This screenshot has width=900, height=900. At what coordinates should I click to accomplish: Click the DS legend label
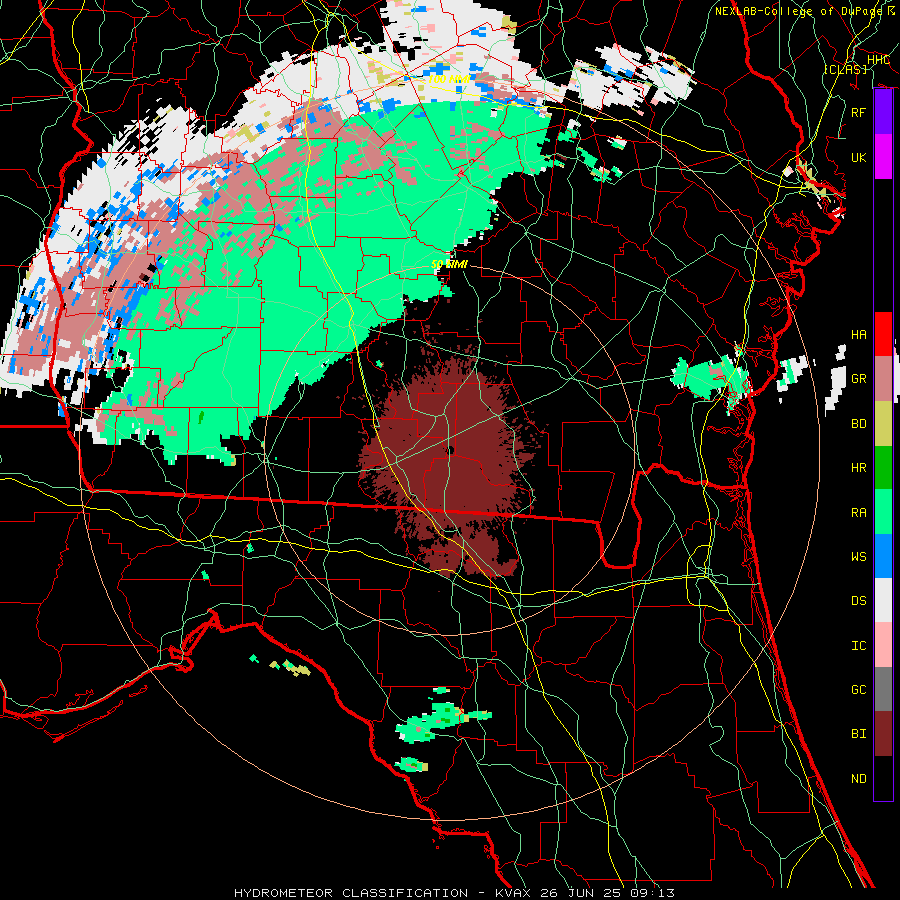(858, 601)
